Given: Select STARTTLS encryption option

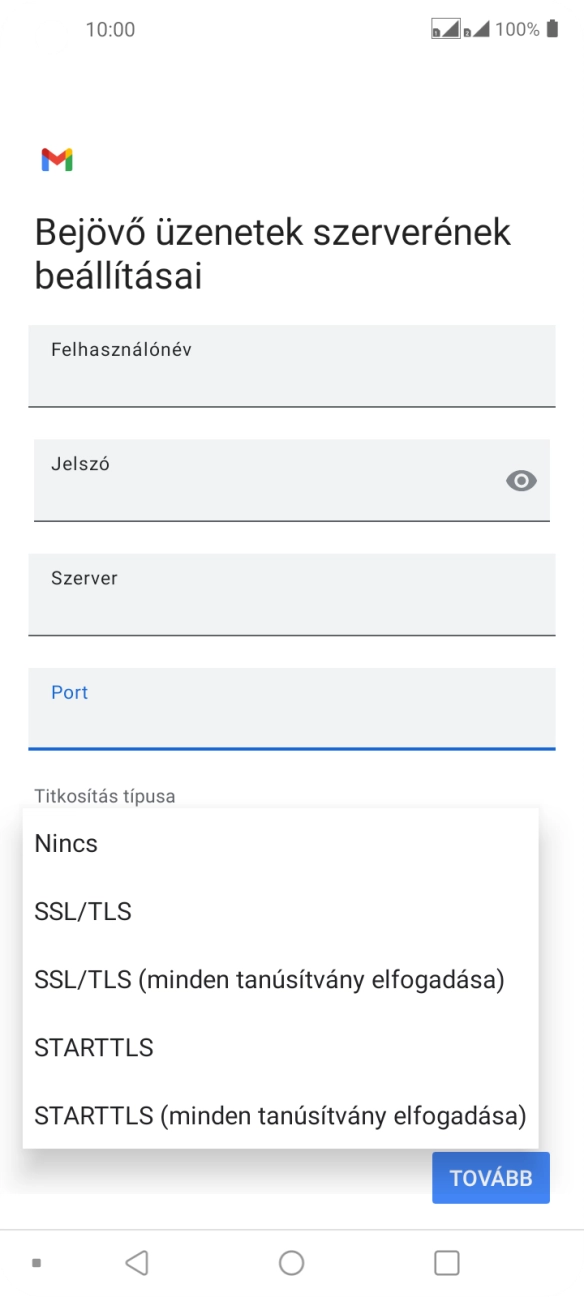Looking at the screenshot, I should pyautogui.click(x=95, y=1047).
